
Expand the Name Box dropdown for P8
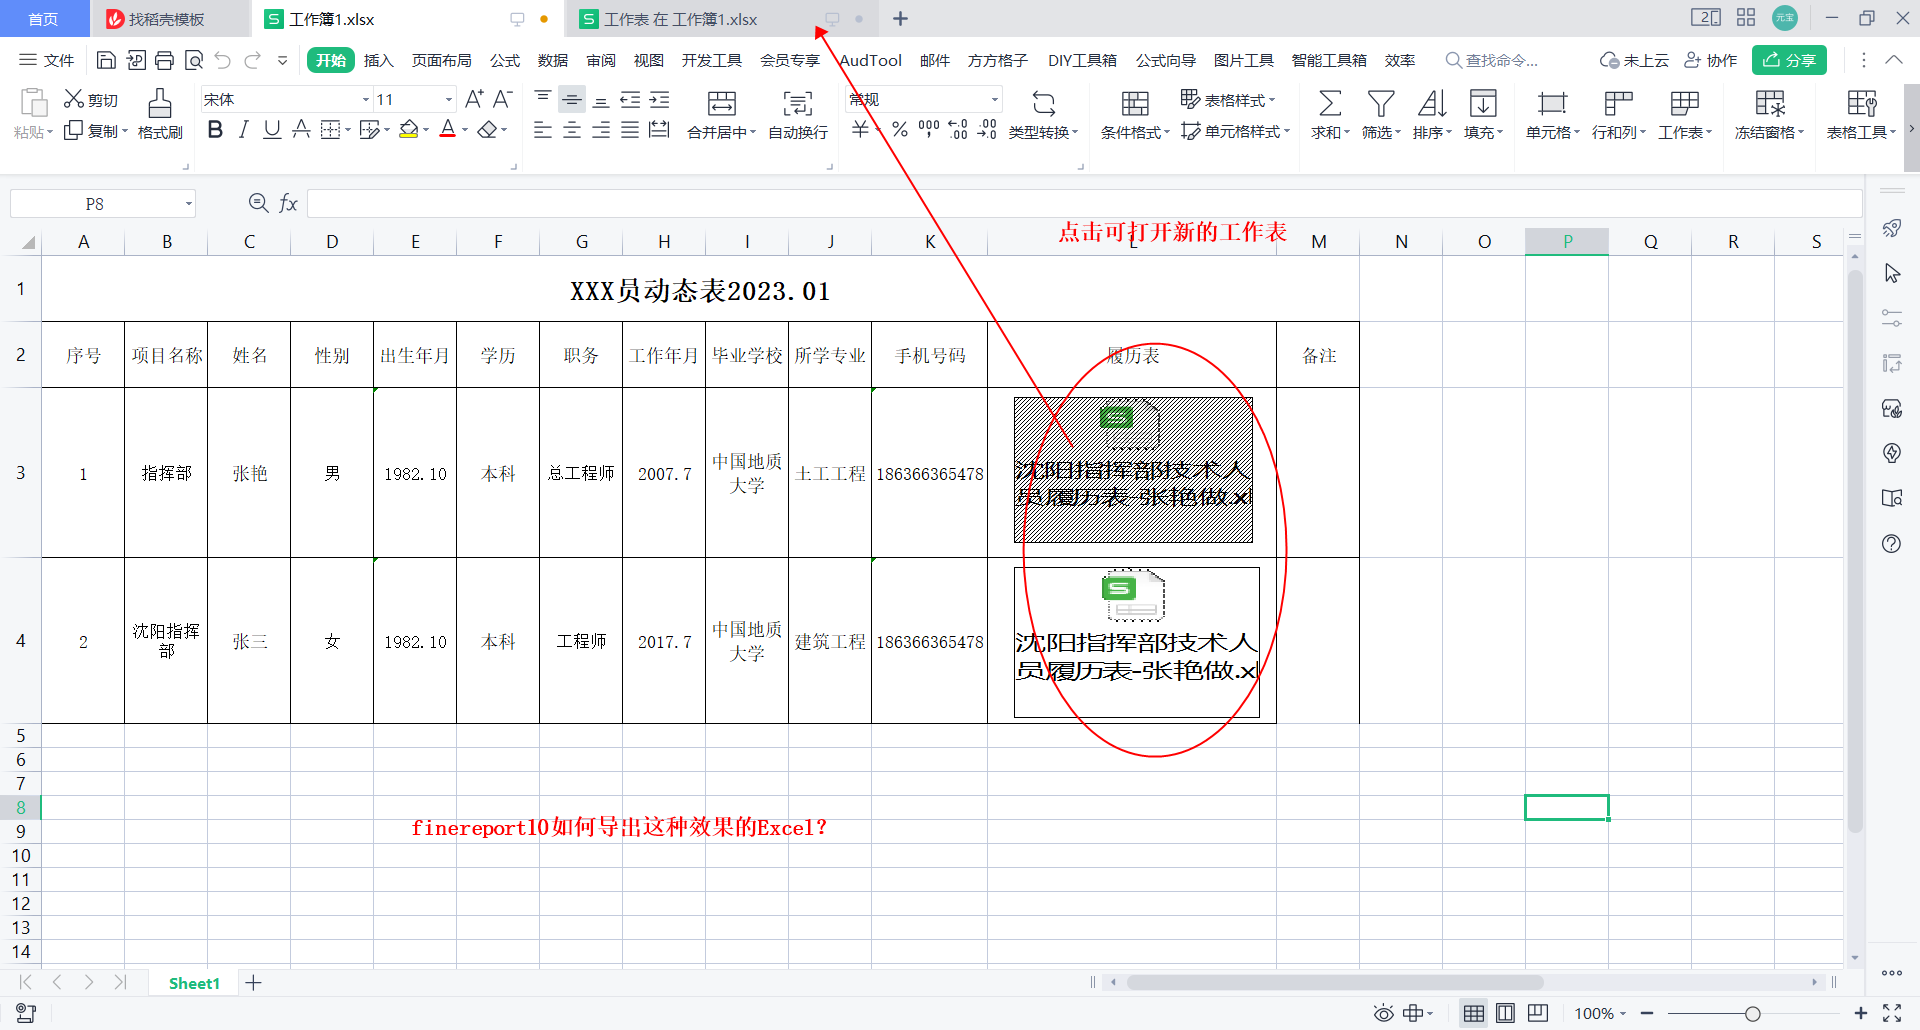point(188,204)
